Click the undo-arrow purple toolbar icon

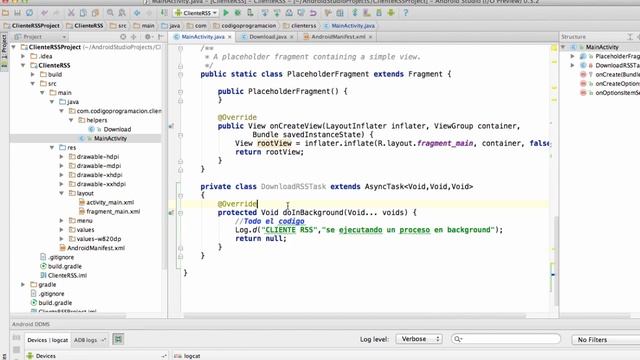(313, 13)
